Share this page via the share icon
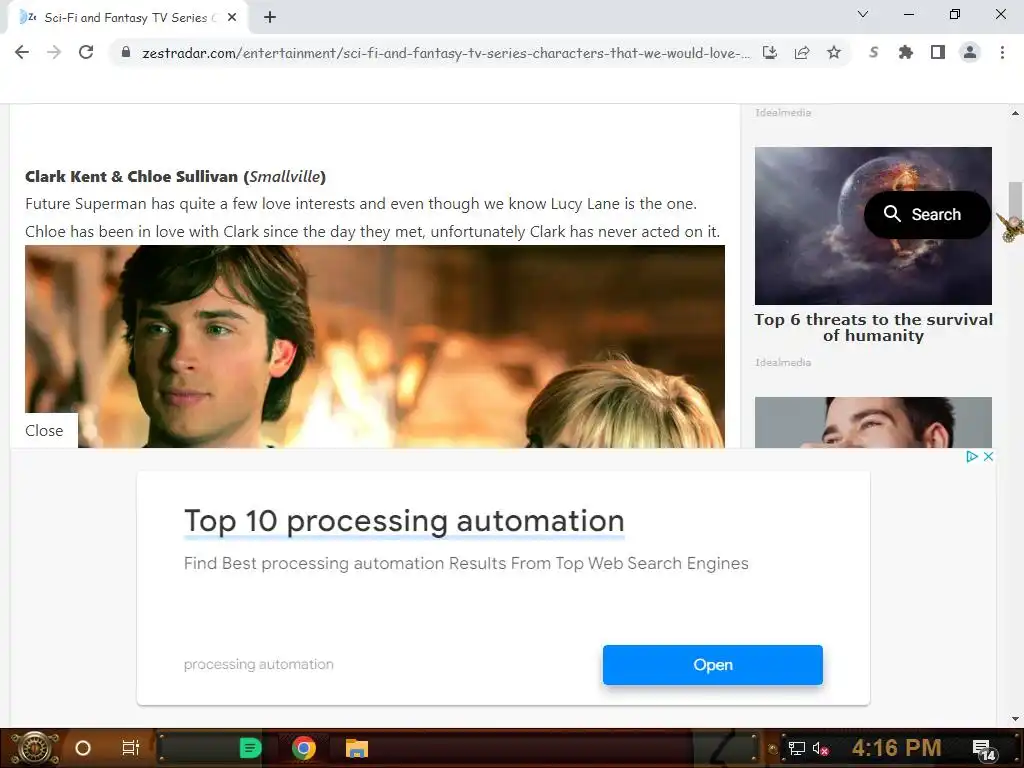Screen dimensions: 1024x768 [x=802, y=52]
